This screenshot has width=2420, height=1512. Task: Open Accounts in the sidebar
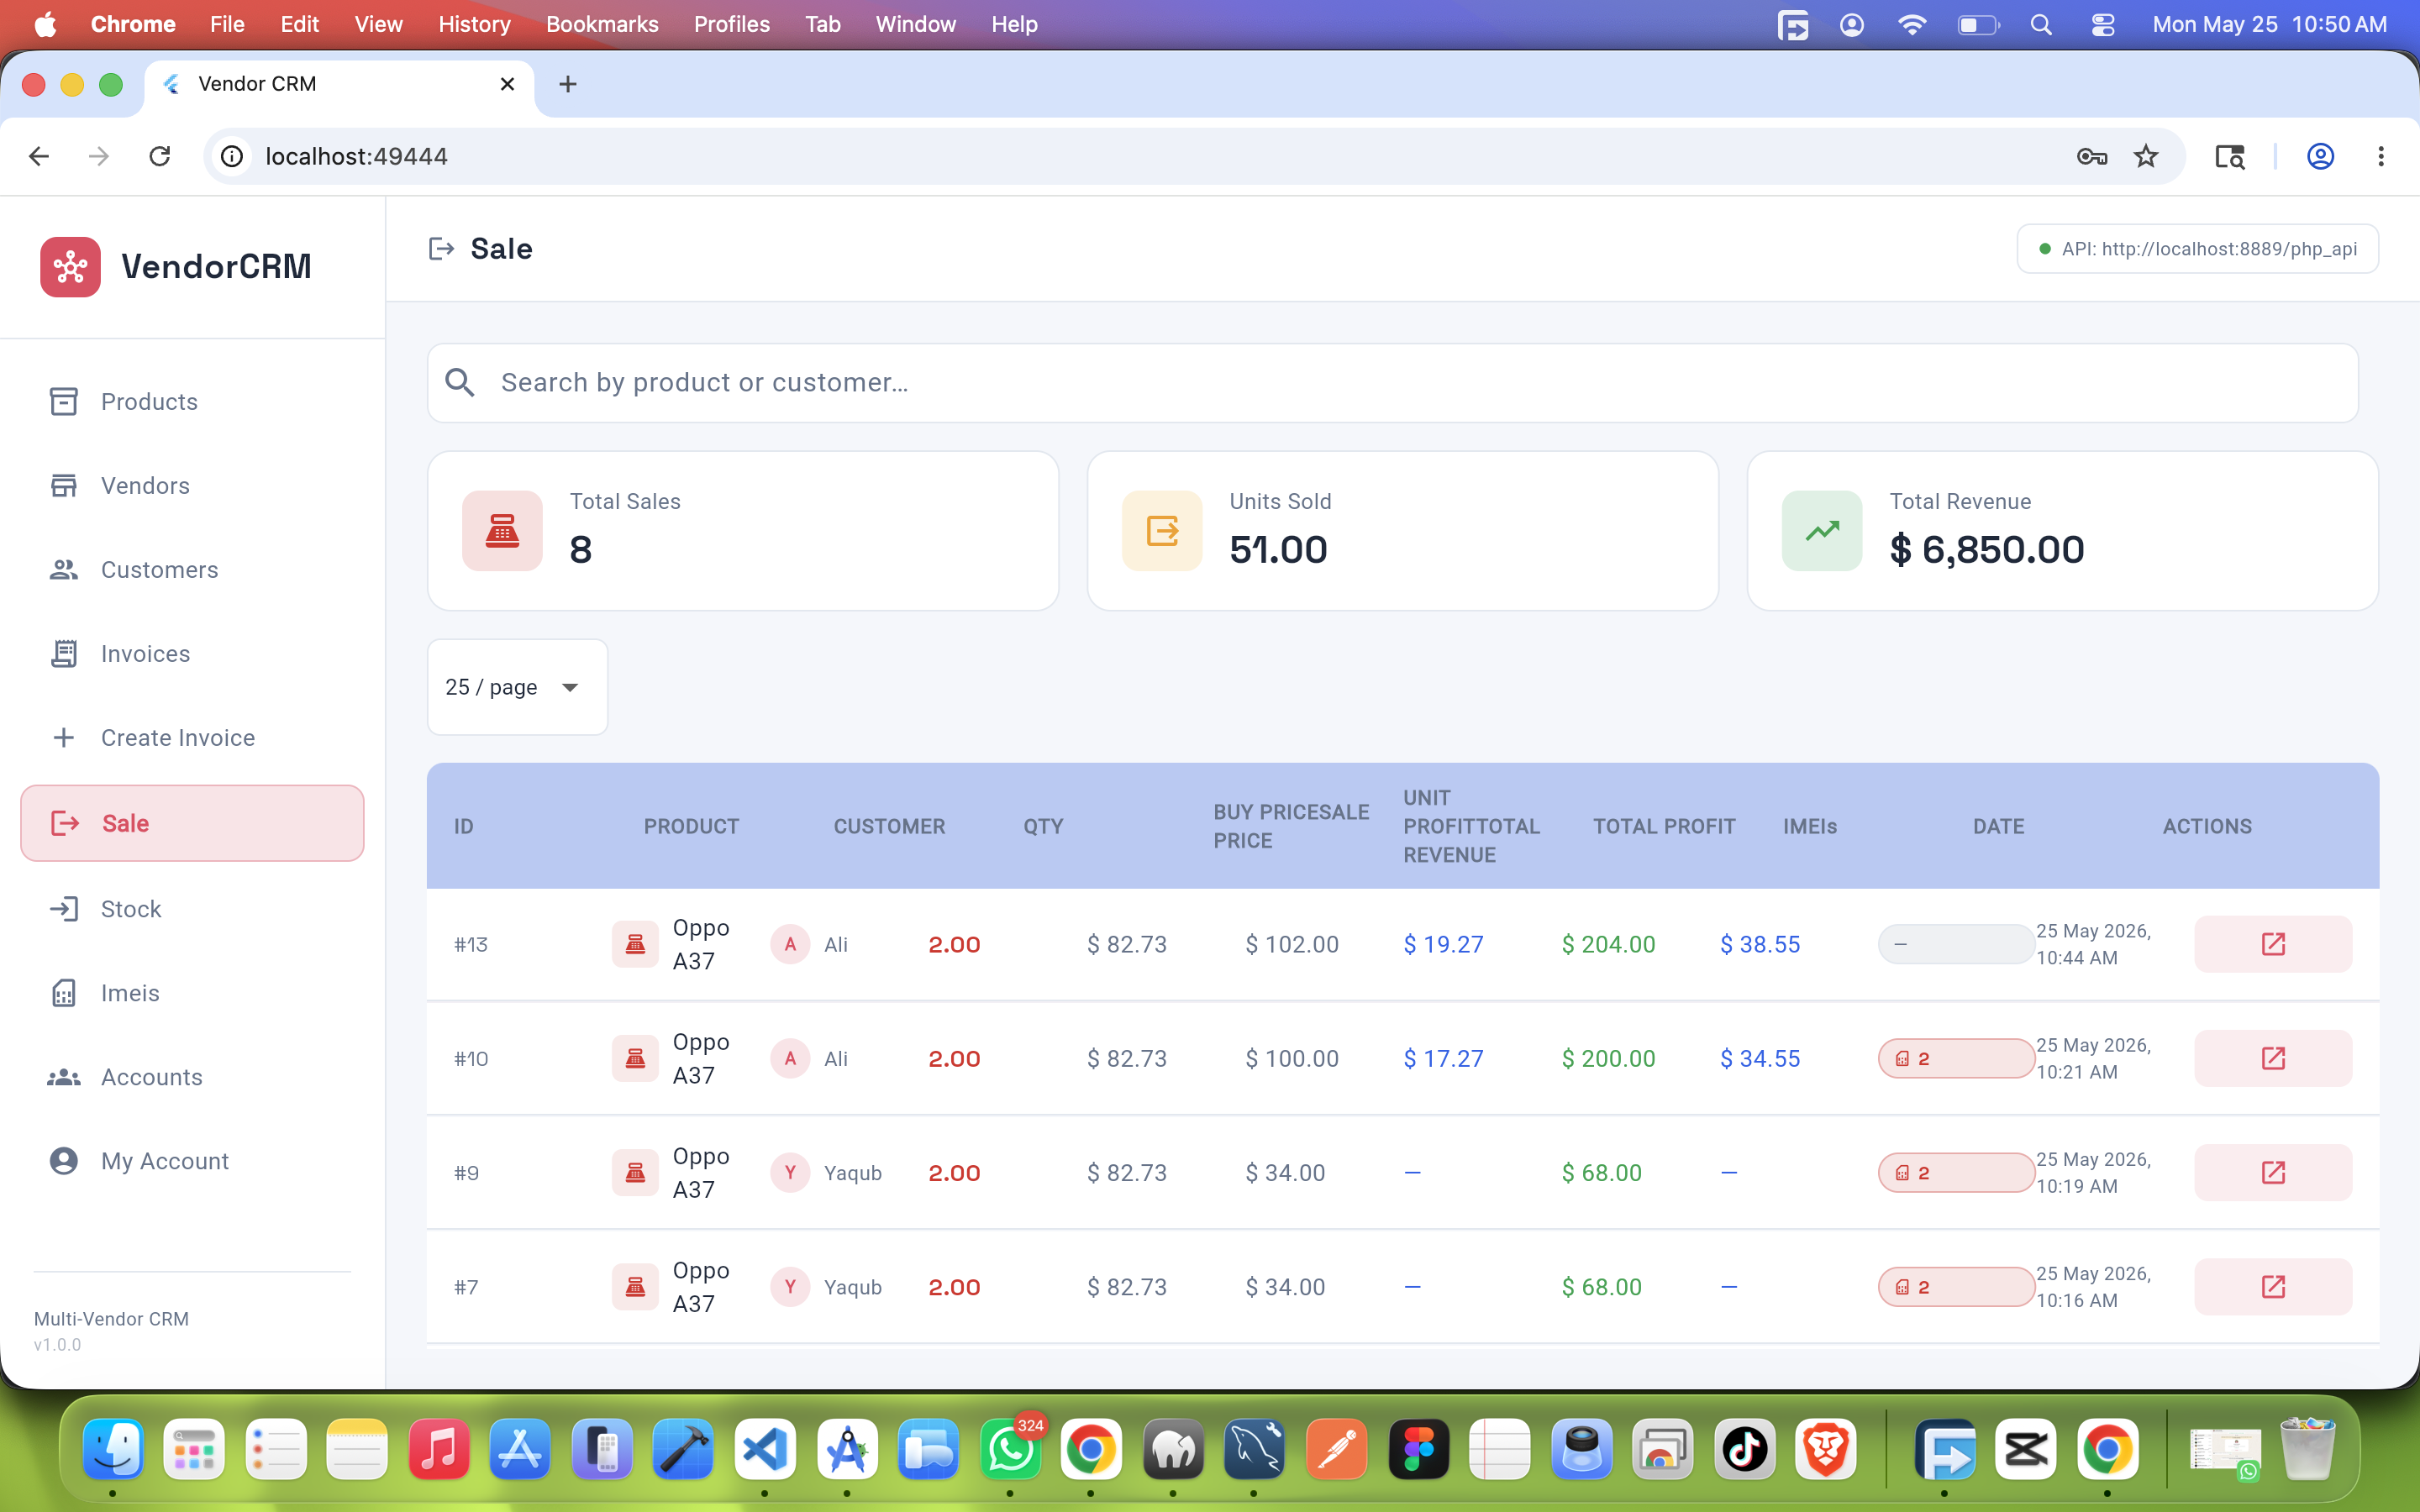[x=192, y=1077]
